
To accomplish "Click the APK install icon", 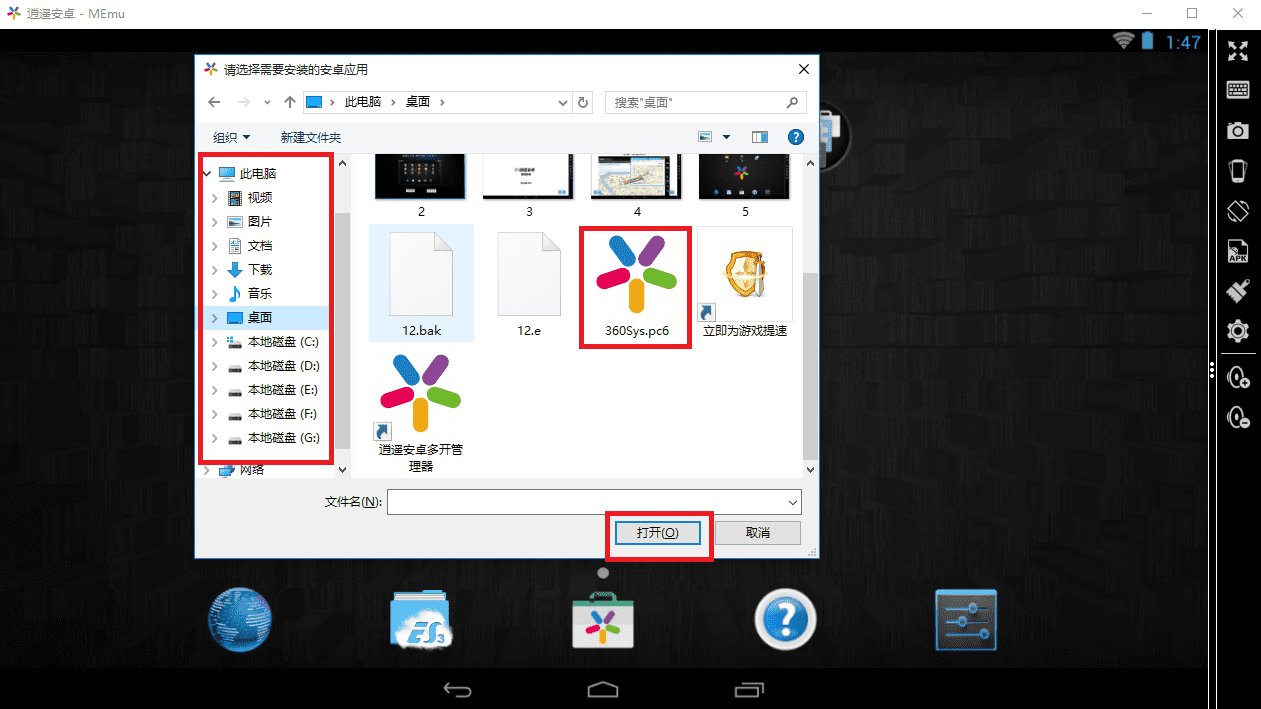I will (1238, 251).
